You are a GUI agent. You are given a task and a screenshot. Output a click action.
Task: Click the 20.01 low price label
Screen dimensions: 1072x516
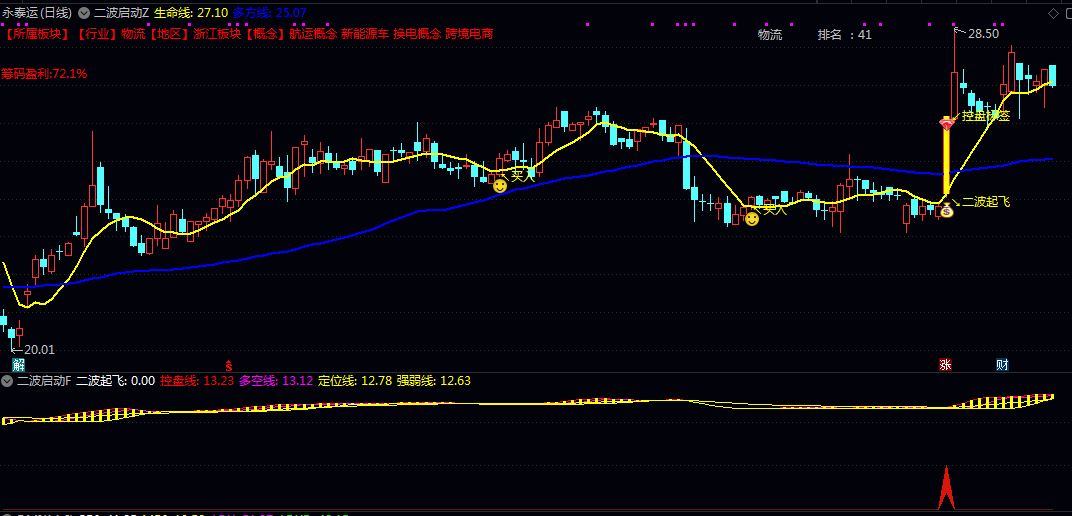pyautogui.click(x=39, y=350)
